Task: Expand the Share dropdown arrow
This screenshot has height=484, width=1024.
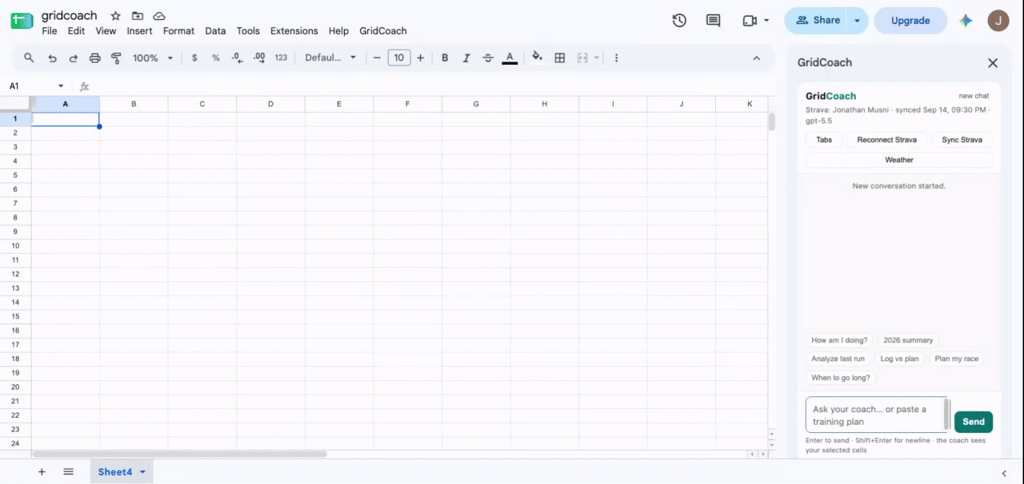Action: pos(857,21)
